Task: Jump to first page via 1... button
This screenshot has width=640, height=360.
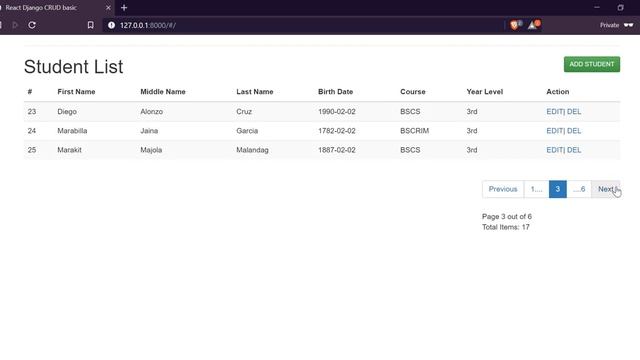Action: point(536,189)
